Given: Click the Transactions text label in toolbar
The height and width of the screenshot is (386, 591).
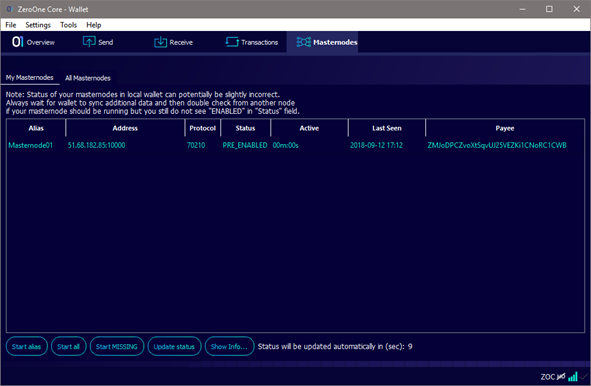Looking at the screenshot, I should pyautogui.click(x=260, y=42).
